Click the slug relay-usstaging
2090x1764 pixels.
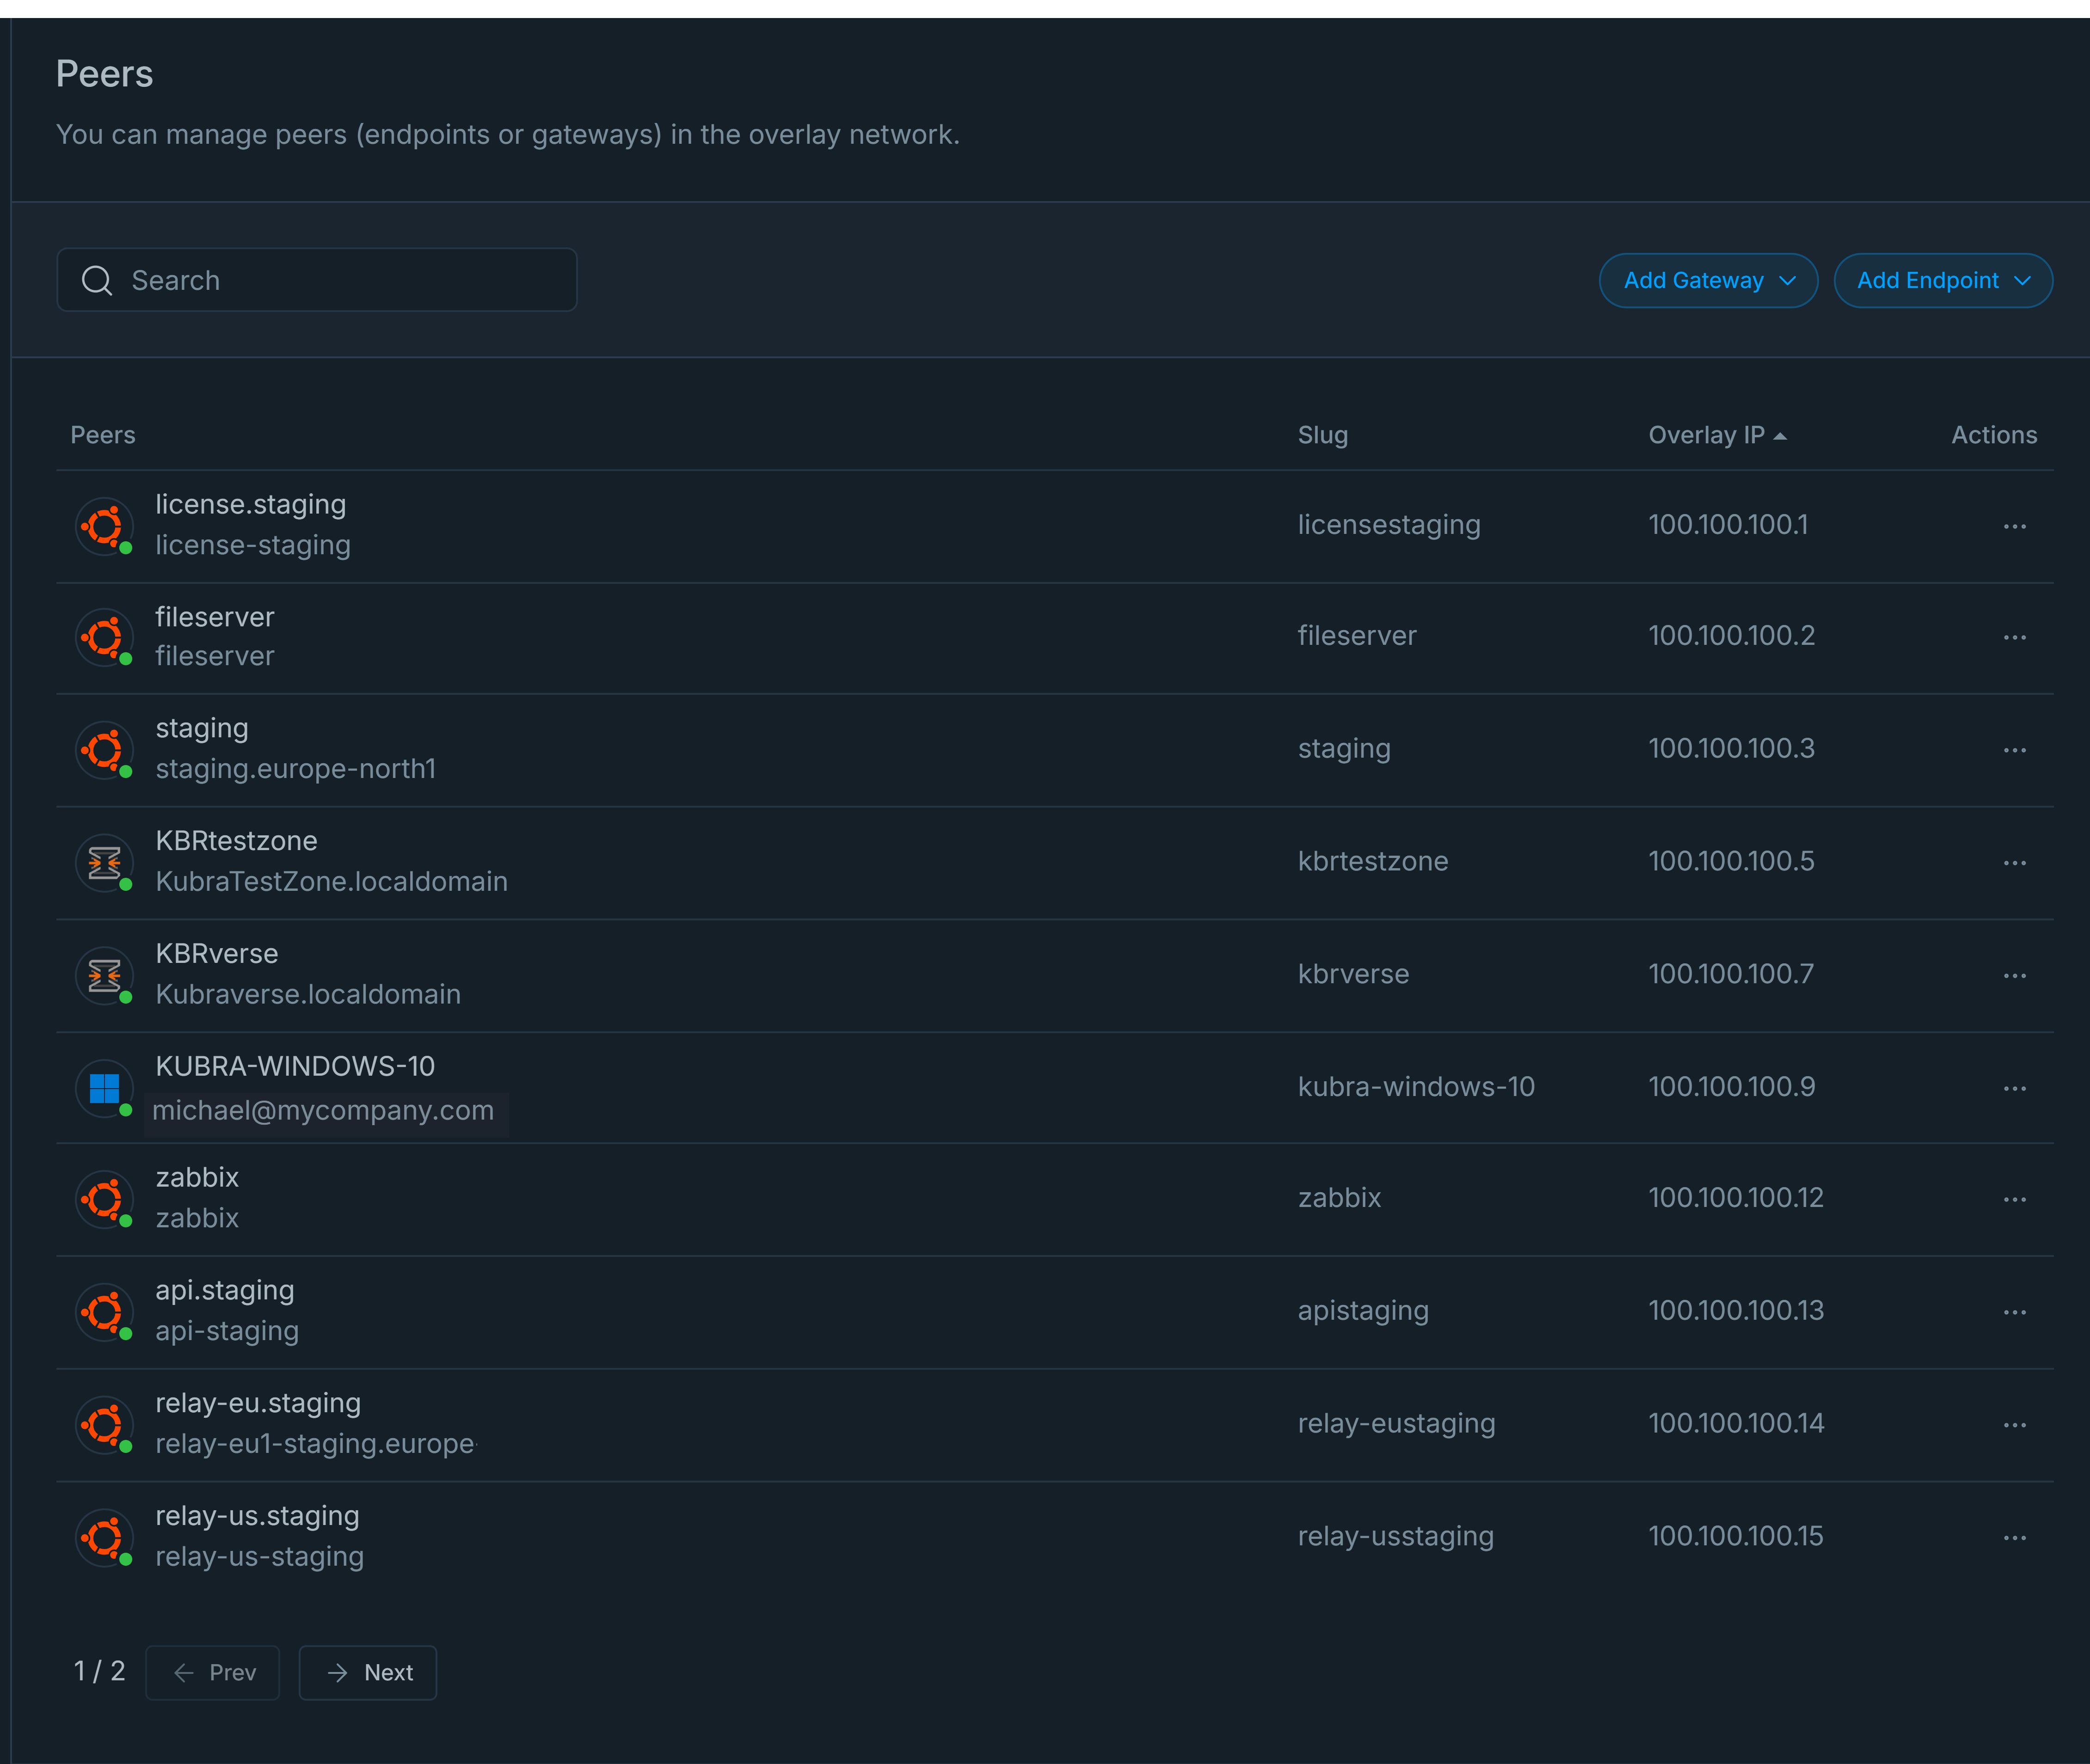point(1395,1537)
